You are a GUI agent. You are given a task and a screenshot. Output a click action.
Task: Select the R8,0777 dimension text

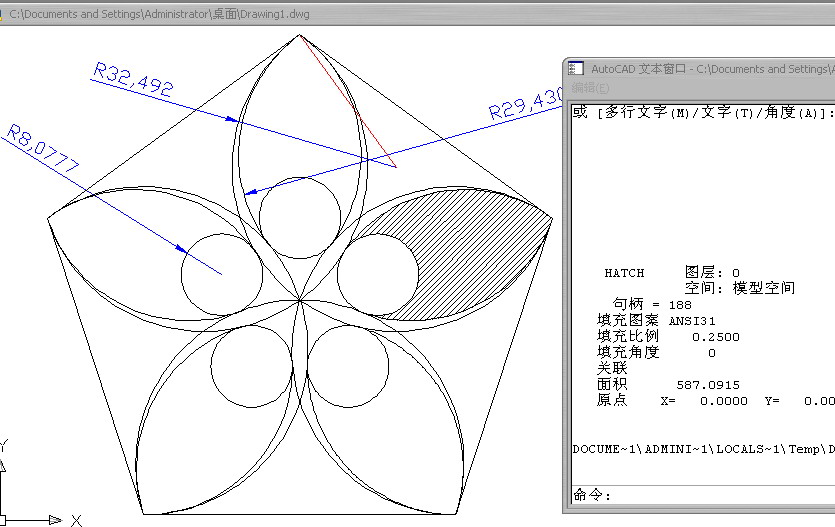(43, 147)
